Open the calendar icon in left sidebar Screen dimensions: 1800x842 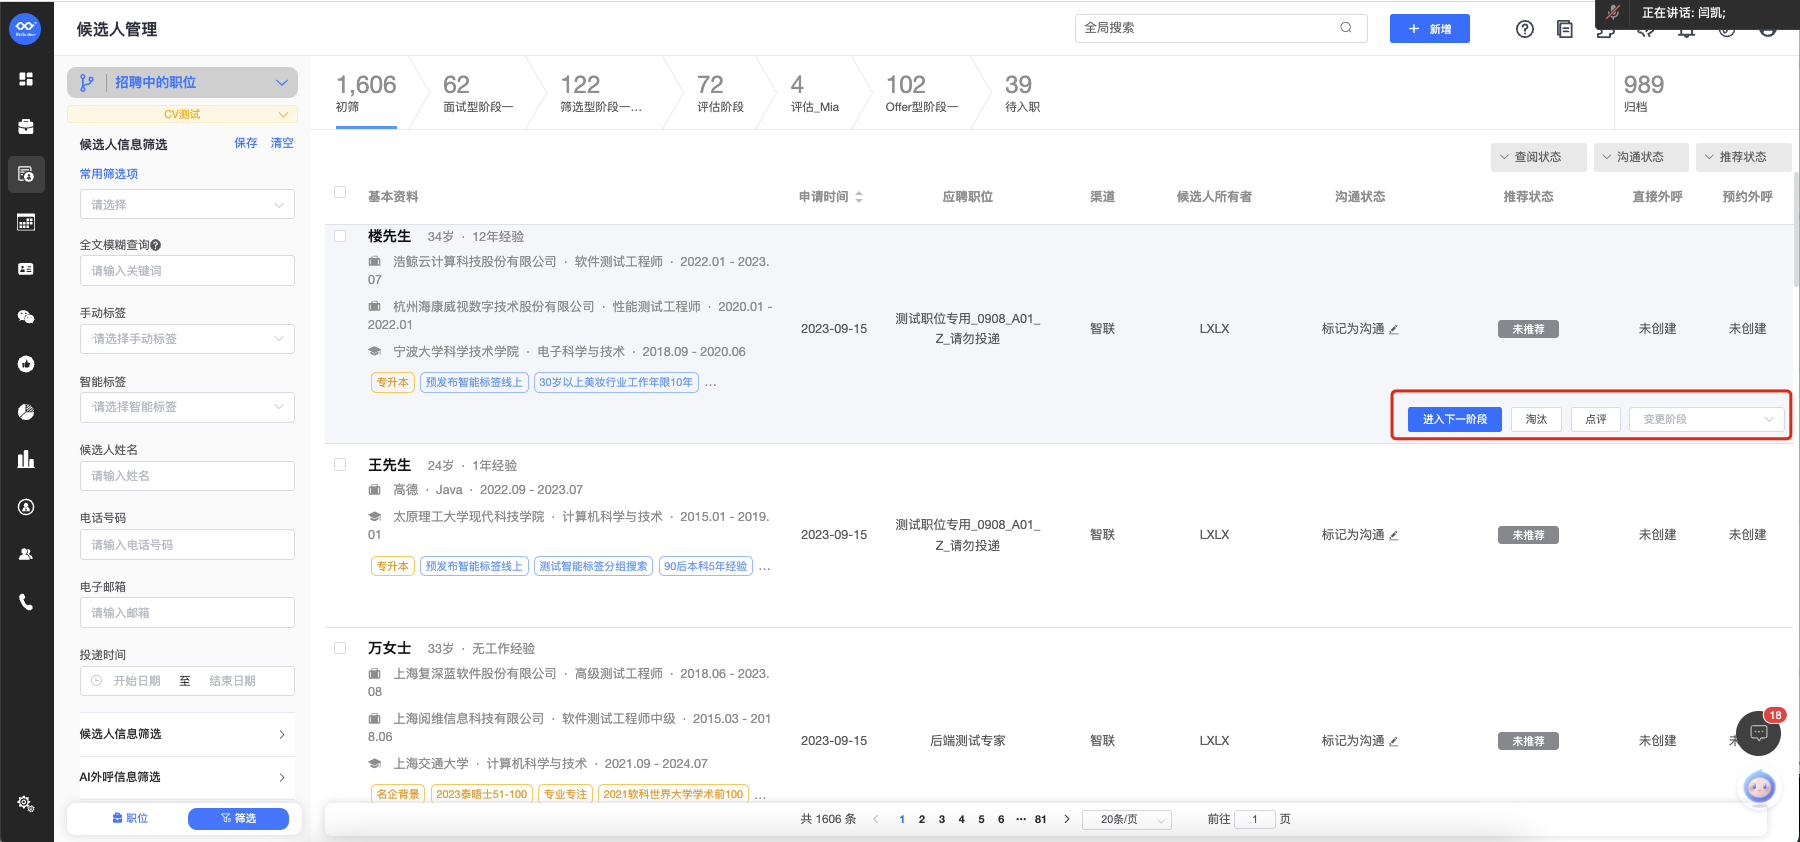26,222
